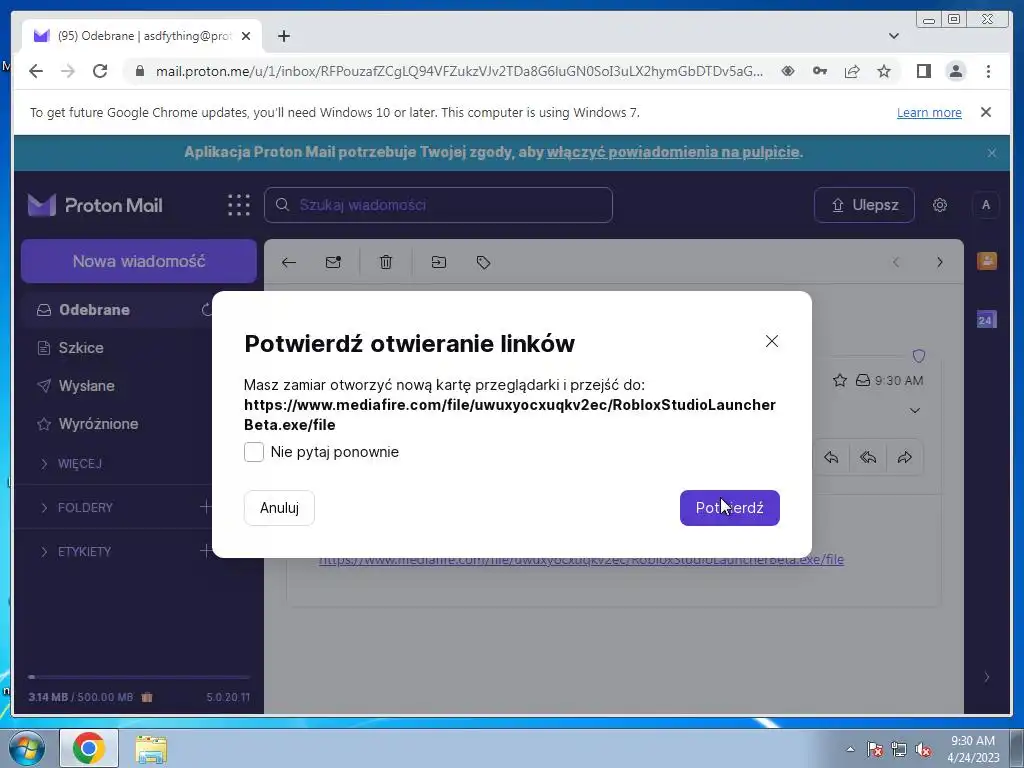Close the Potwierdź otwieranie linków dialog
Image resolution: width=1024 pixels, height=768 pixels.
pyautogui.click(x=771, y=341)
